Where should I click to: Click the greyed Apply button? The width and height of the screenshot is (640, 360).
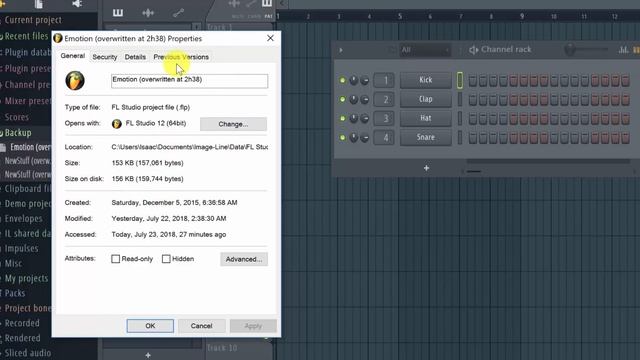[x=253, y=326]
